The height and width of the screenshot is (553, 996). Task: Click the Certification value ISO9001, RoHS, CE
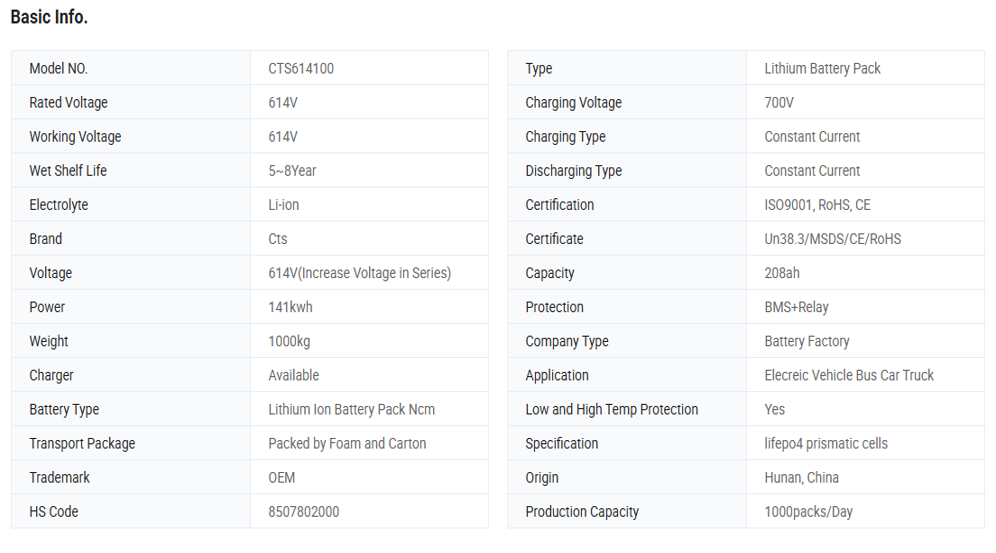[817, 205]
